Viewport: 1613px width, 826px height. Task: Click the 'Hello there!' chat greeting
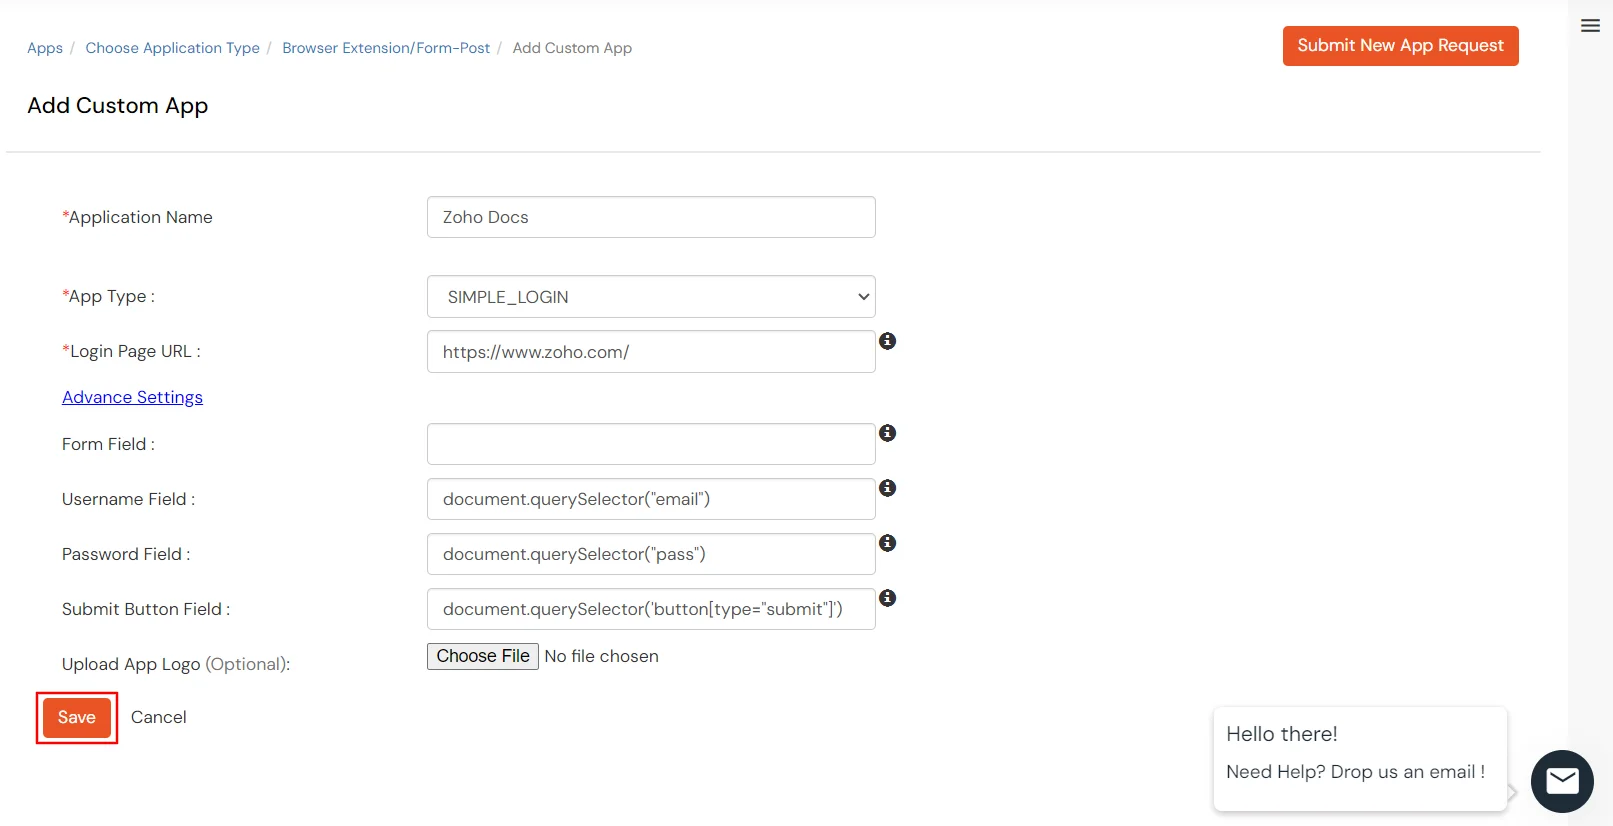pos(1282,734)
